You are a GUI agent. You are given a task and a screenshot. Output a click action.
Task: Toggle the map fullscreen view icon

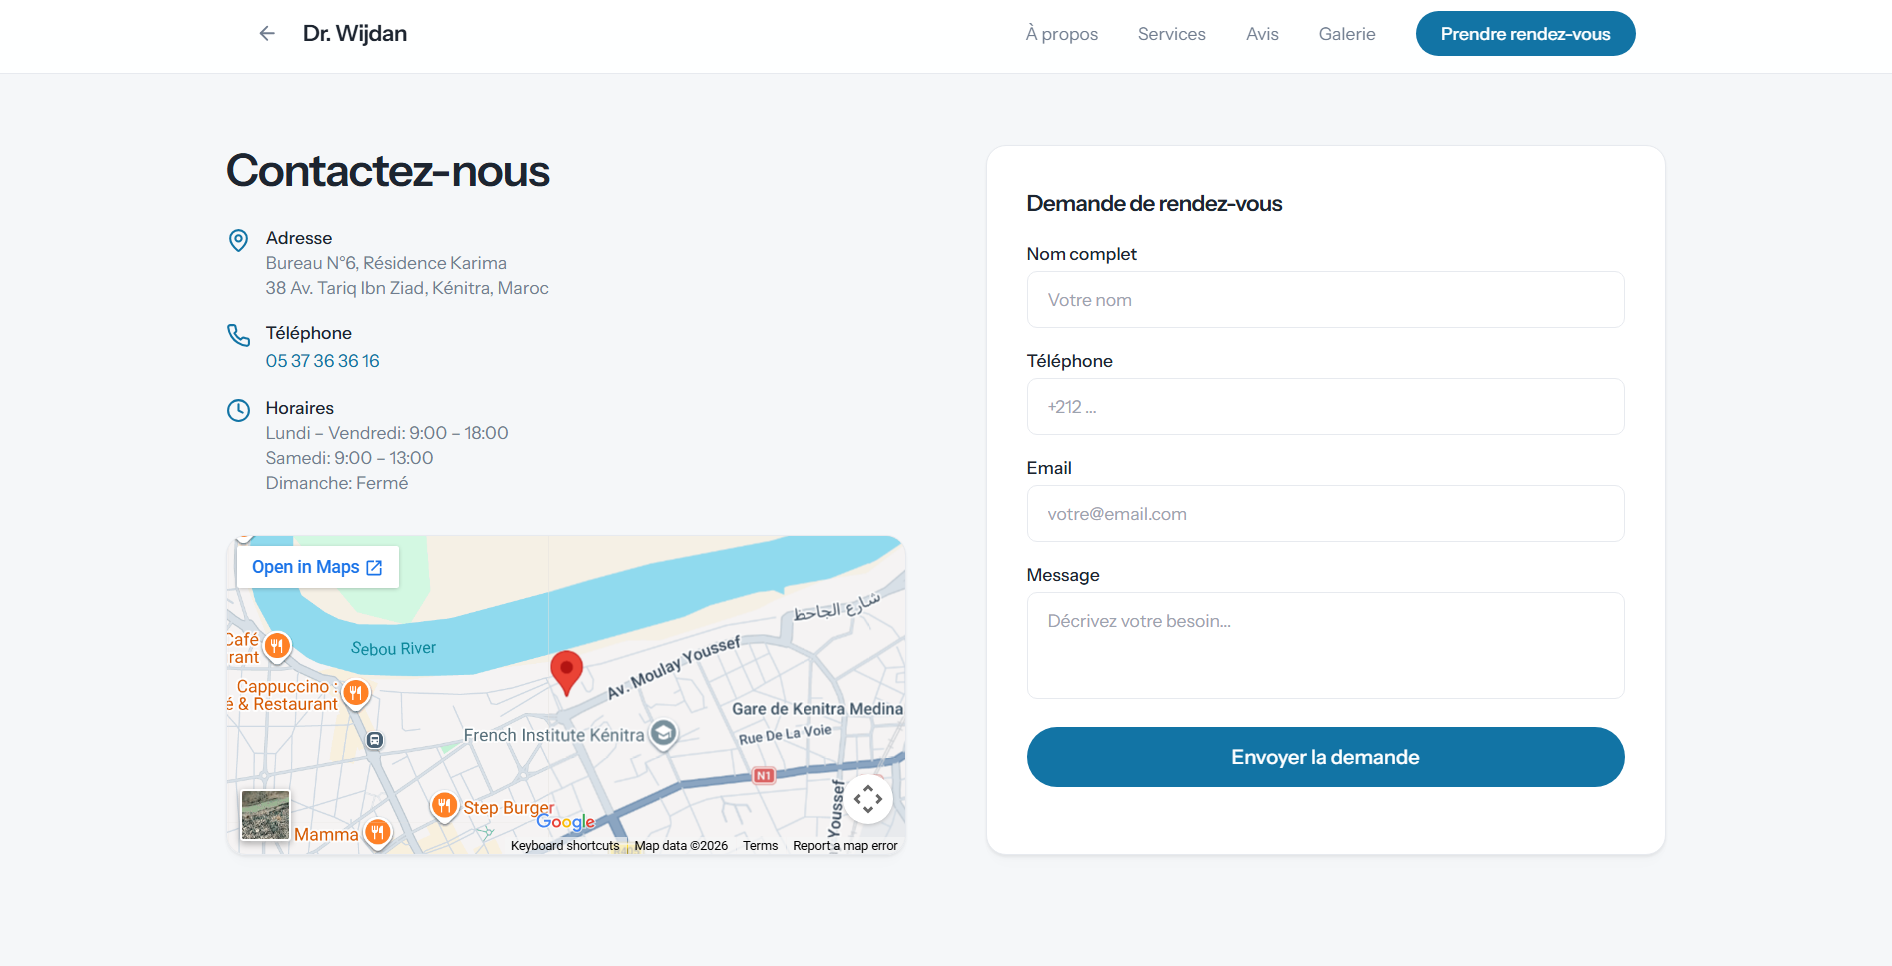pos(867,799)
